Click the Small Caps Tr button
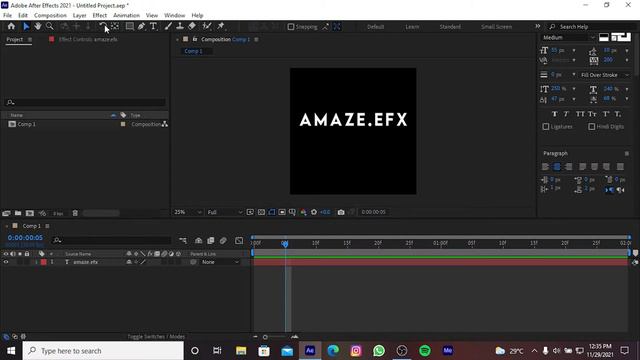The width and height of the screenshot is (640, 360). [592, 114]
